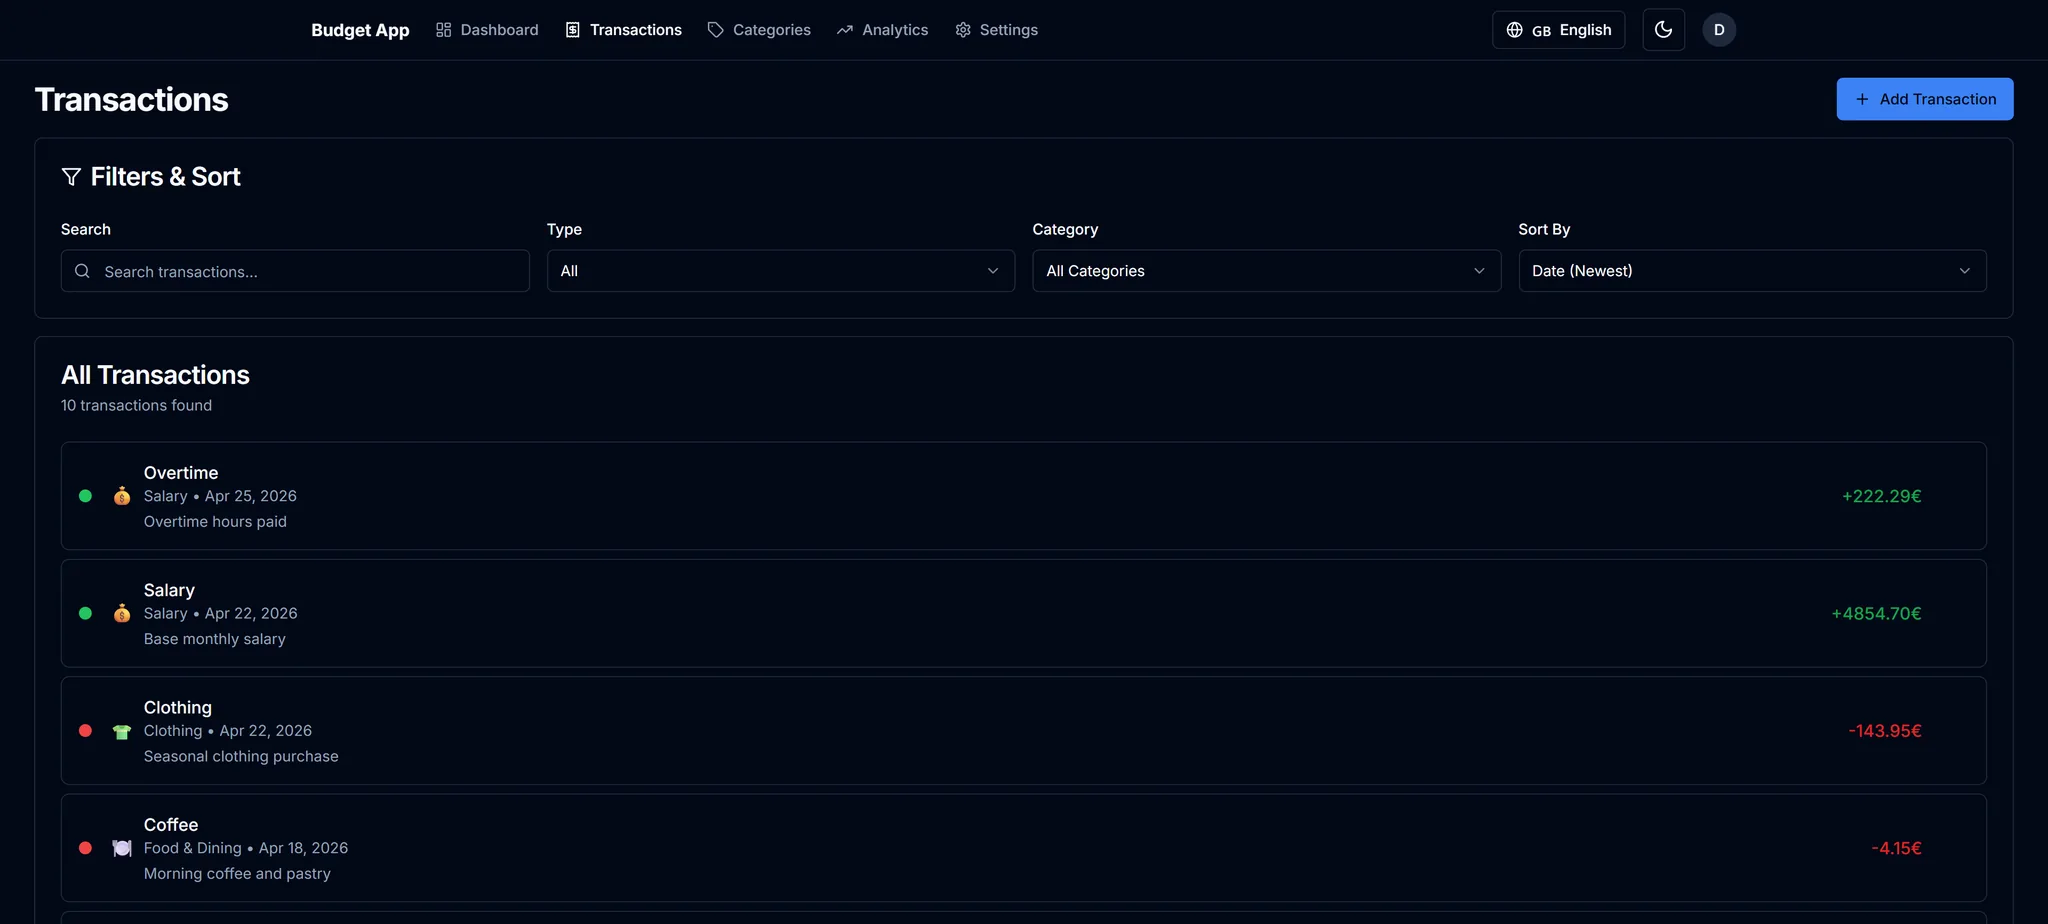This screenshot has width=2048, height=924.
Task: Click the -143.95€ Clothing amount
Action: click(x=1885, y=731)
